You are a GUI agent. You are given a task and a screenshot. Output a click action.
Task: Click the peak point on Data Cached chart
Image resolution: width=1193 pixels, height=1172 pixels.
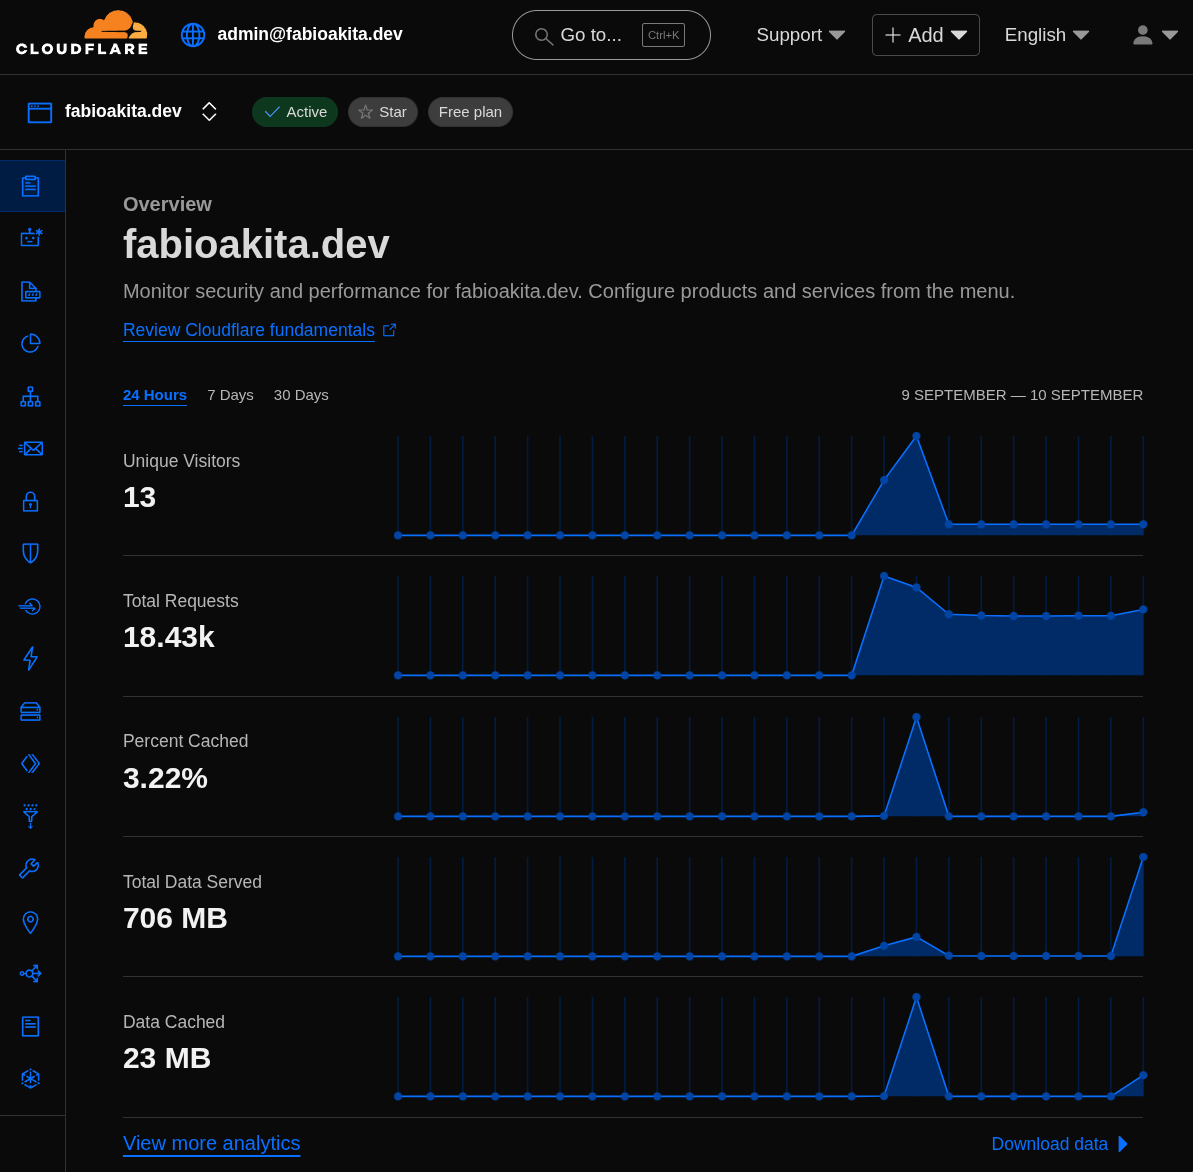(x=916, y=997)
